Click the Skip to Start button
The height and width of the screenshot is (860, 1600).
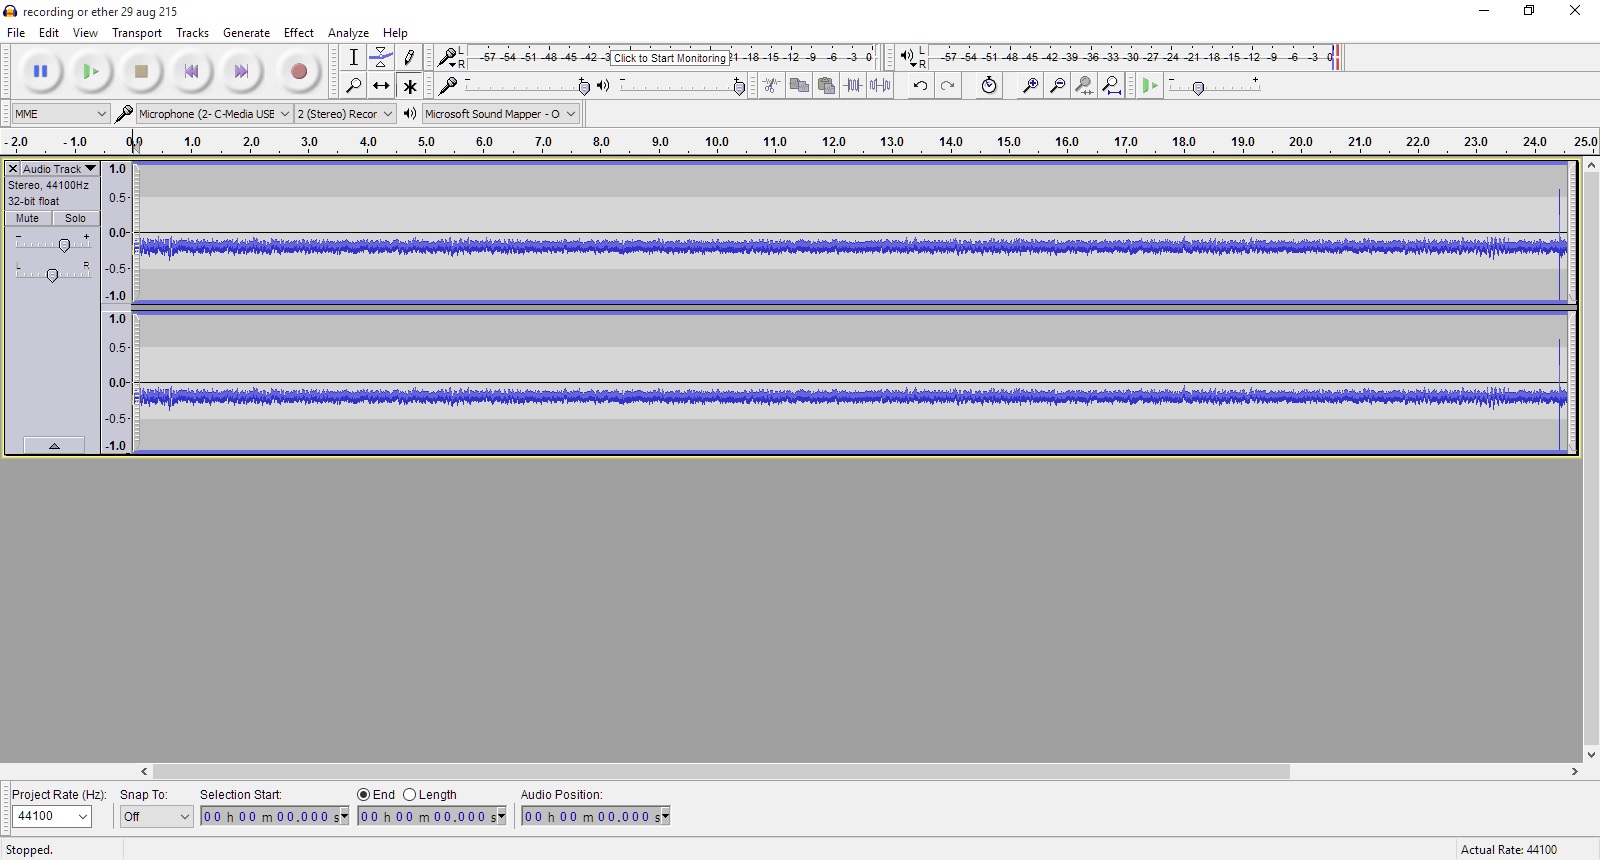click(191, 72)
